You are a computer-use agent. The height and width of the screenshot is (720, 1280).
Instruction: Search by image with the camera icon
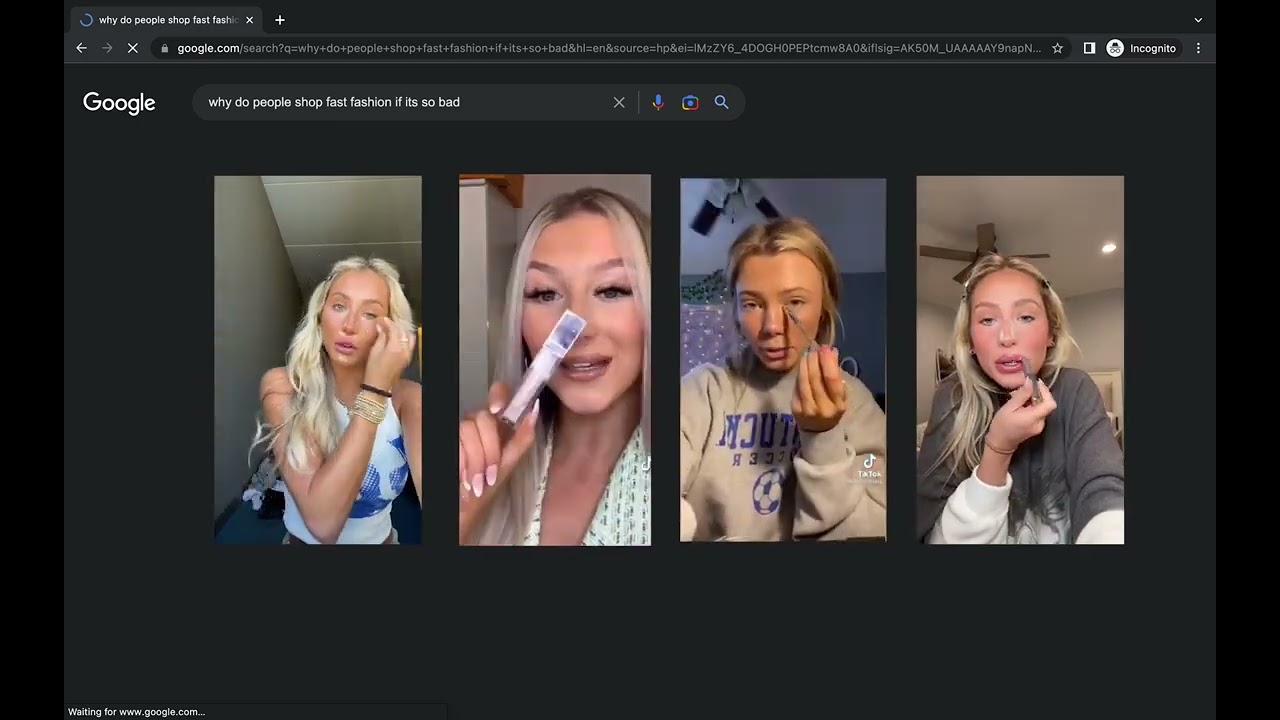coord(690,102)
